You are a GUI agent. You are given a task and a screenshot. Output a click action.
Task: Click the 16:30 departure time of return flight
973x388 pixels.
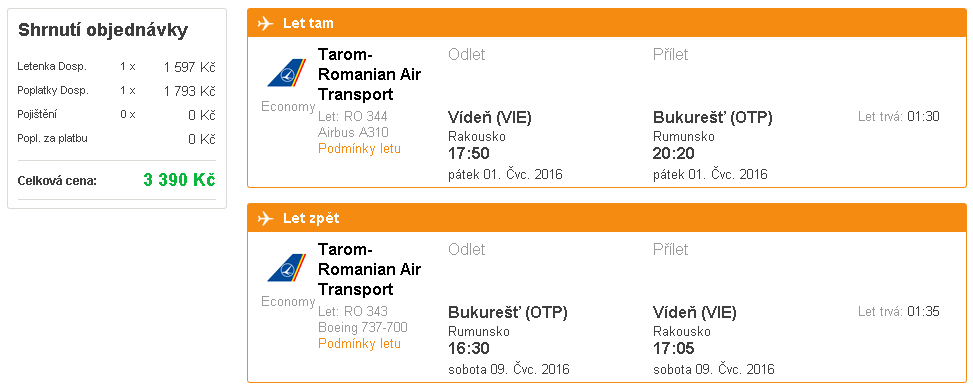coord(469,349)
